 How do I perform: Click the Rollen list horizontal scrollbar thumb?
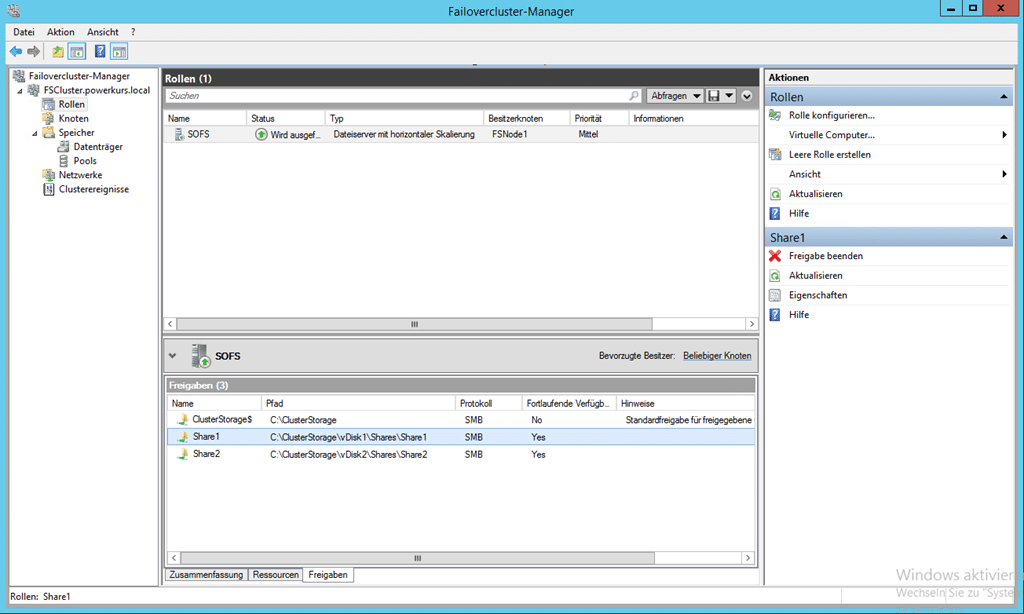click(x=414, y=324)
